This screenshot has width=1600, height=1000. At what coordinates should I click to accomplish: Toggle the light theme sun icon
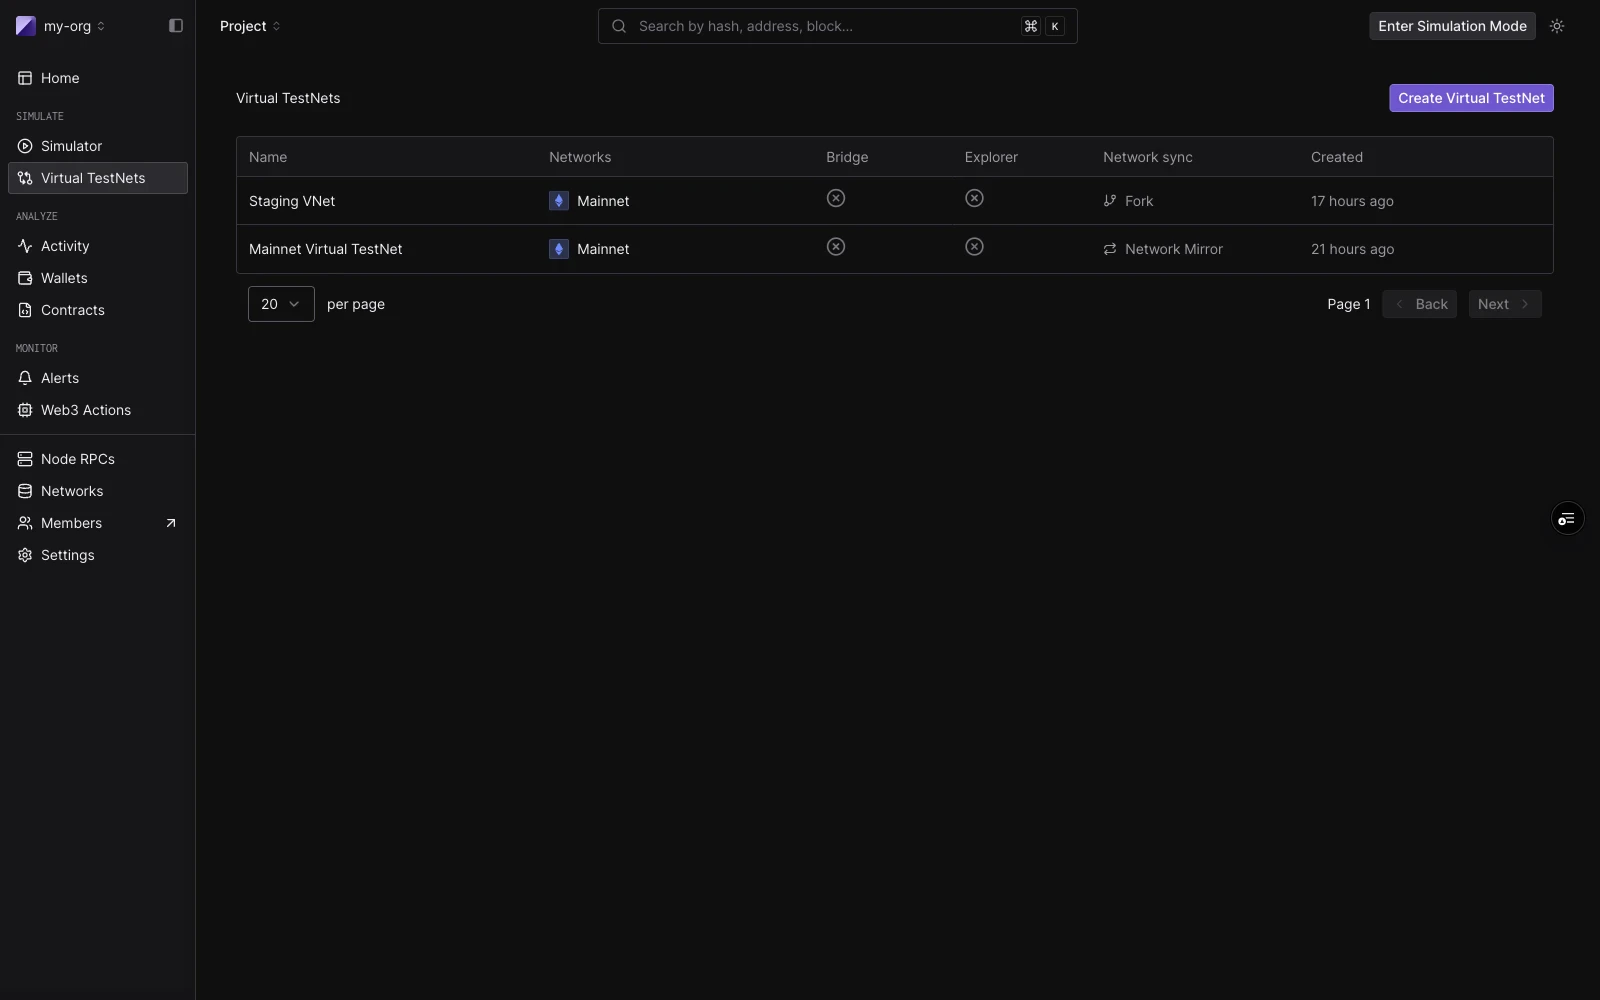[x=1557, y=26]
